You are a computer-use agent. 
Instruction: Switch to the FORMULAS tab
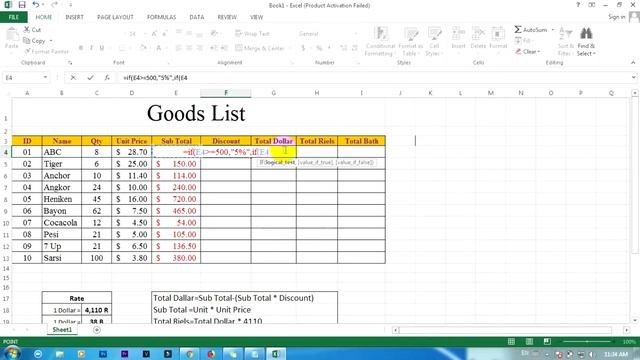161,17
